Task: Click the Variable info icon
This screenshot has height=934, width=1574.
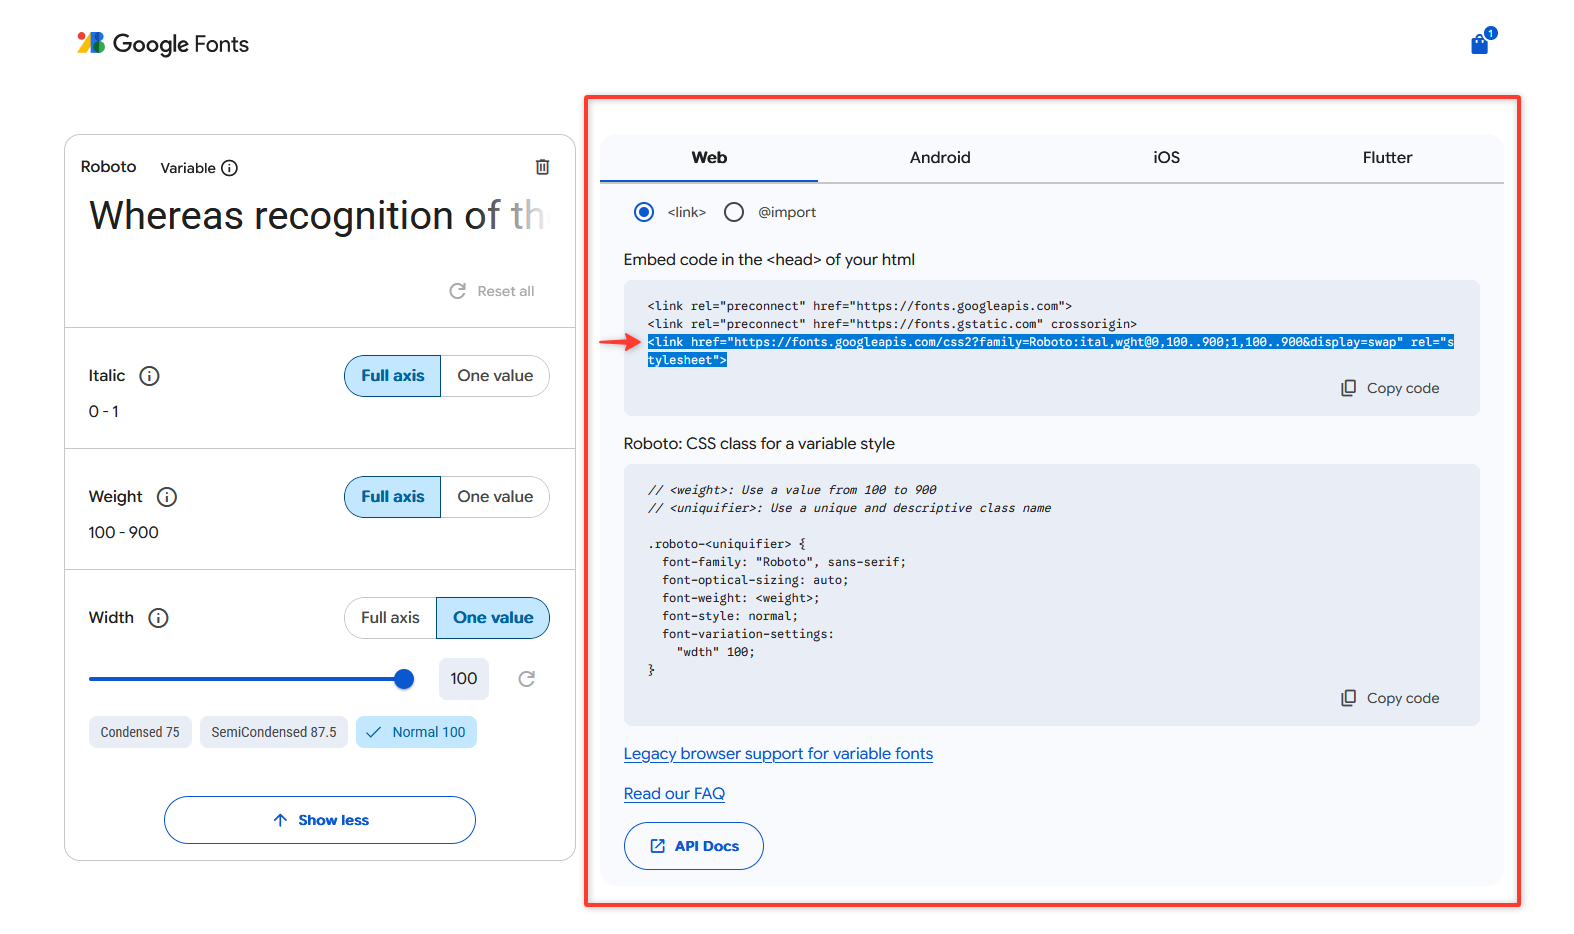Action: click(229, 168)
